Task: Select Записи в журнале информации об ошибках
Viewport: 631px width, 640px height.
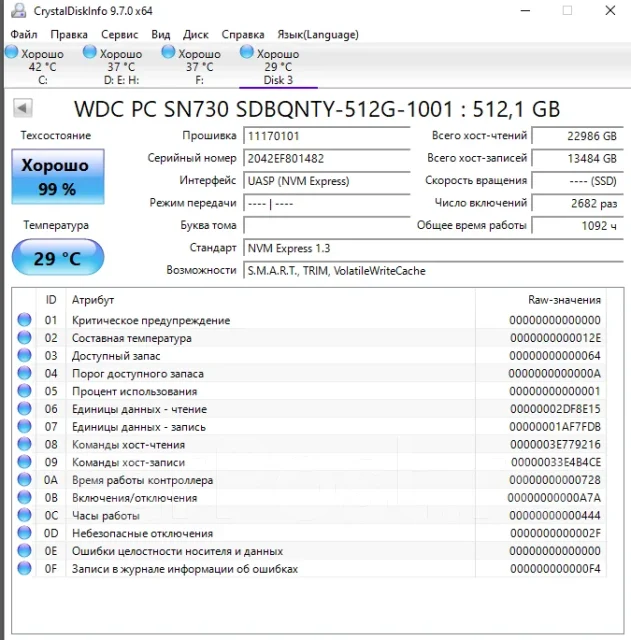Action: pyautogui.click(x=185, y=569)
